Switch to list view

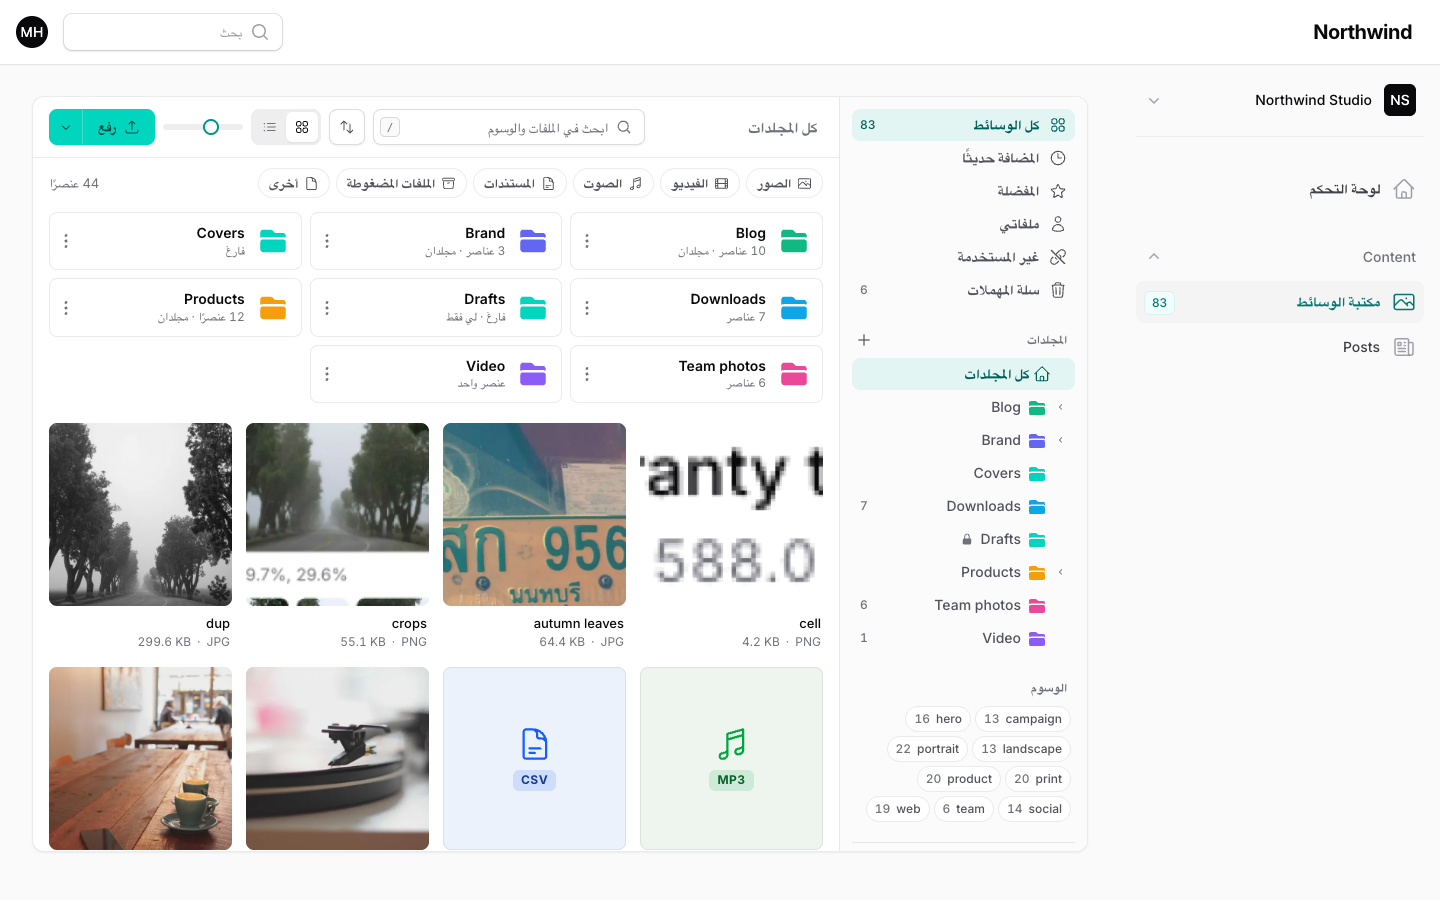pos(270,127)
